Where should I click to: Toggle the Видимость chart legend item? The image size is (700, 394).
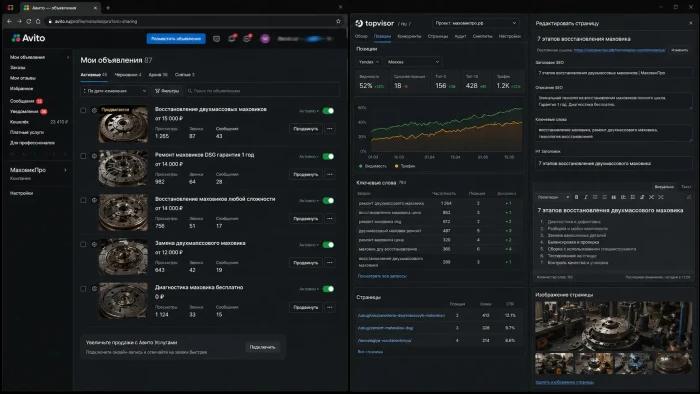(373, 166)
